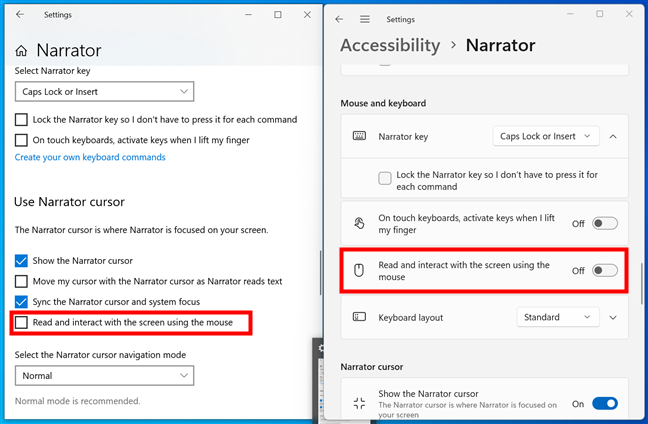Uncheck Sync the Narrator cursor and system focus
The height and width of the screenshot is (424, 648).
(21, 302)
